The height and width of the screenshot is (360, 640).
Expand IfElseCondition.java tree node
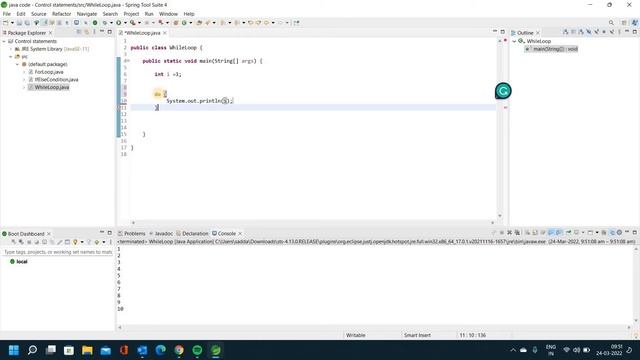24,80
